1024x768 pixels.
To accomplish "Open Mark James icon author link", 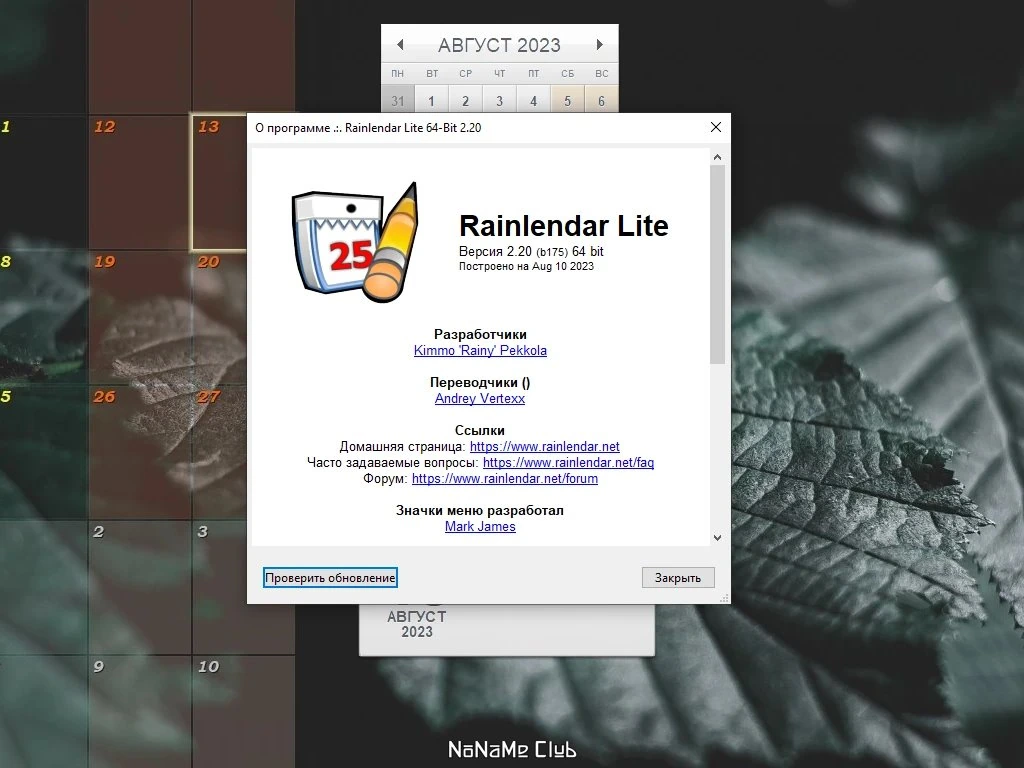I will [x=480, y=526].
